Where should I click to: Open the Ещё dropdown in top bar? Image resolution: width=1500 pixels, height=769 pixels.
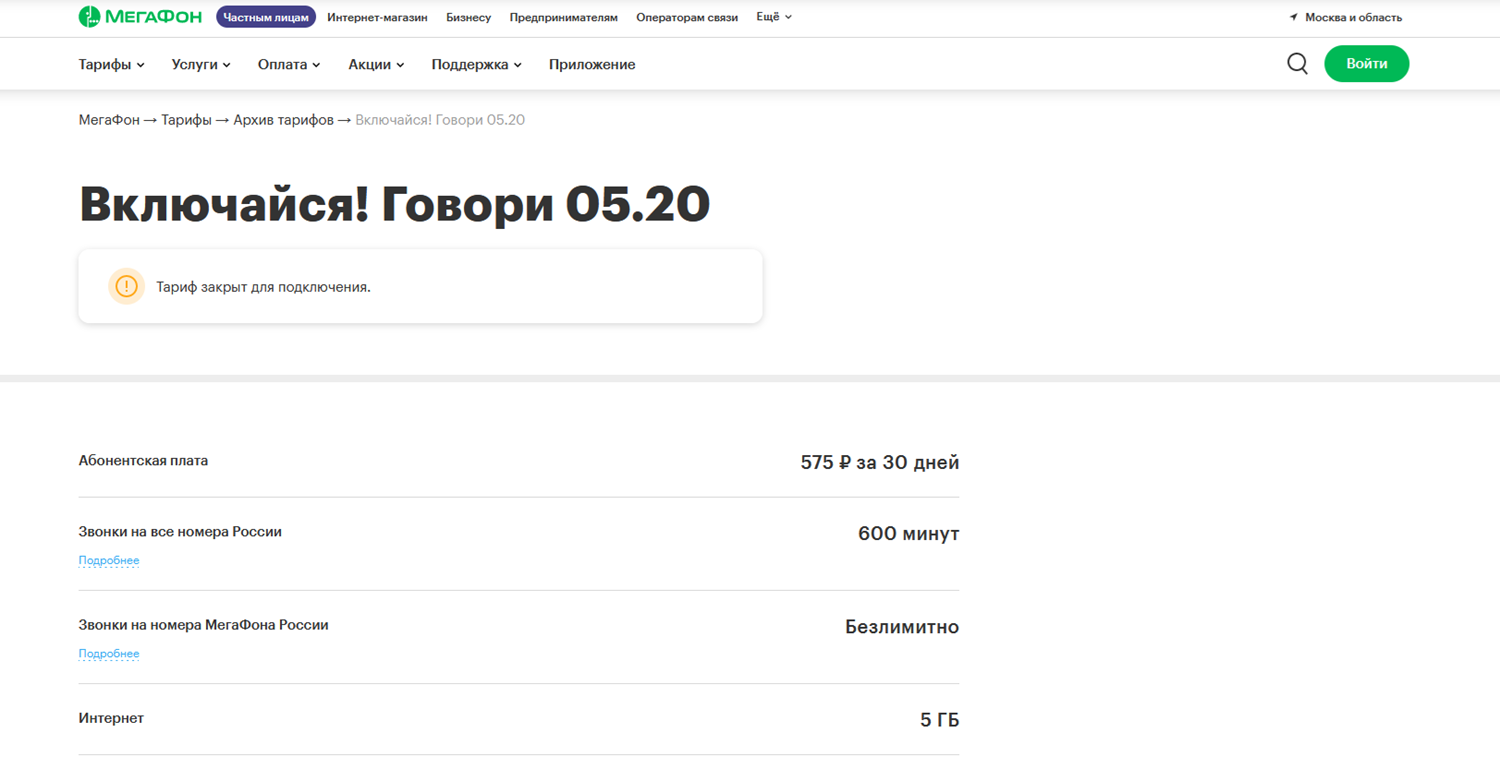774,17
